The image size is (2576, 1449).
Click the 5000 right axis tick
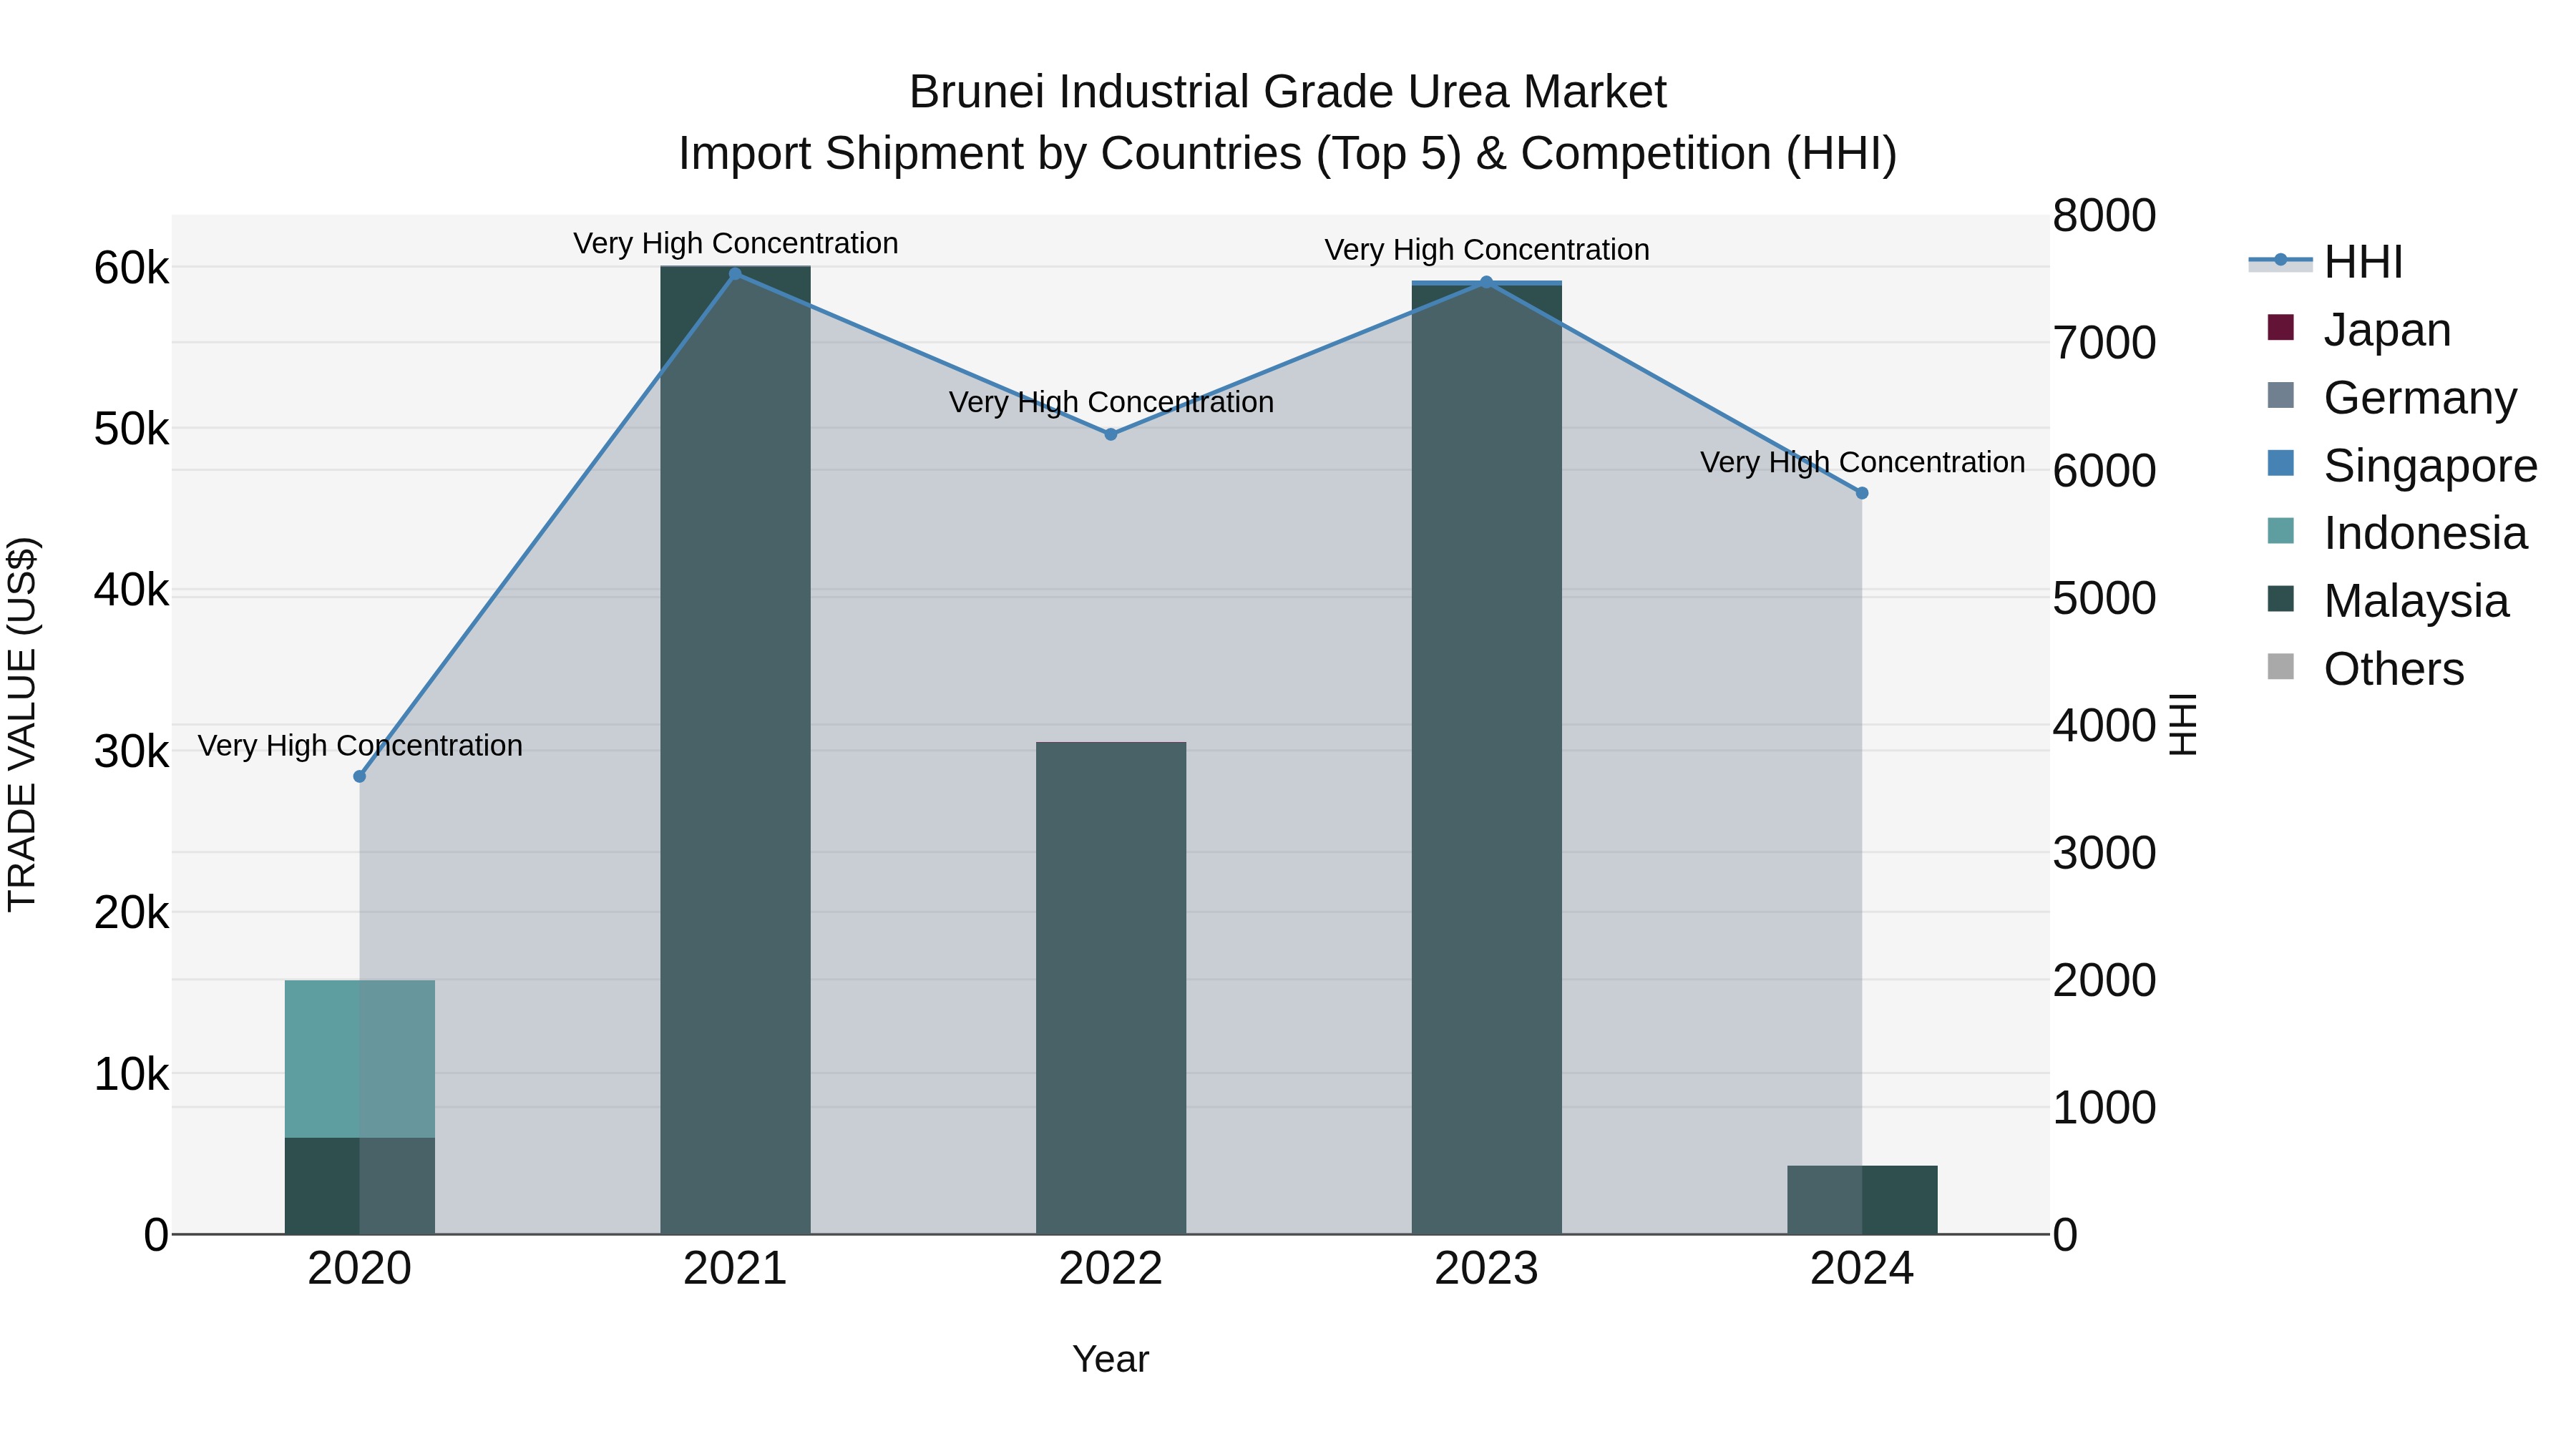(x=2104, y=598)
